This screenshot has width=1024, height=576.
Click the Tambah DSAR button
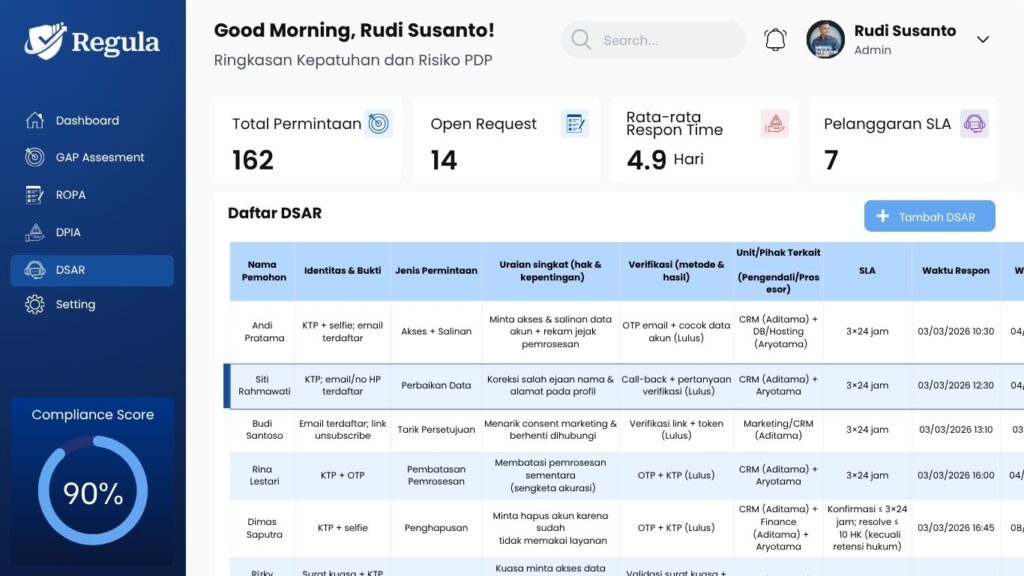(929, 216)
